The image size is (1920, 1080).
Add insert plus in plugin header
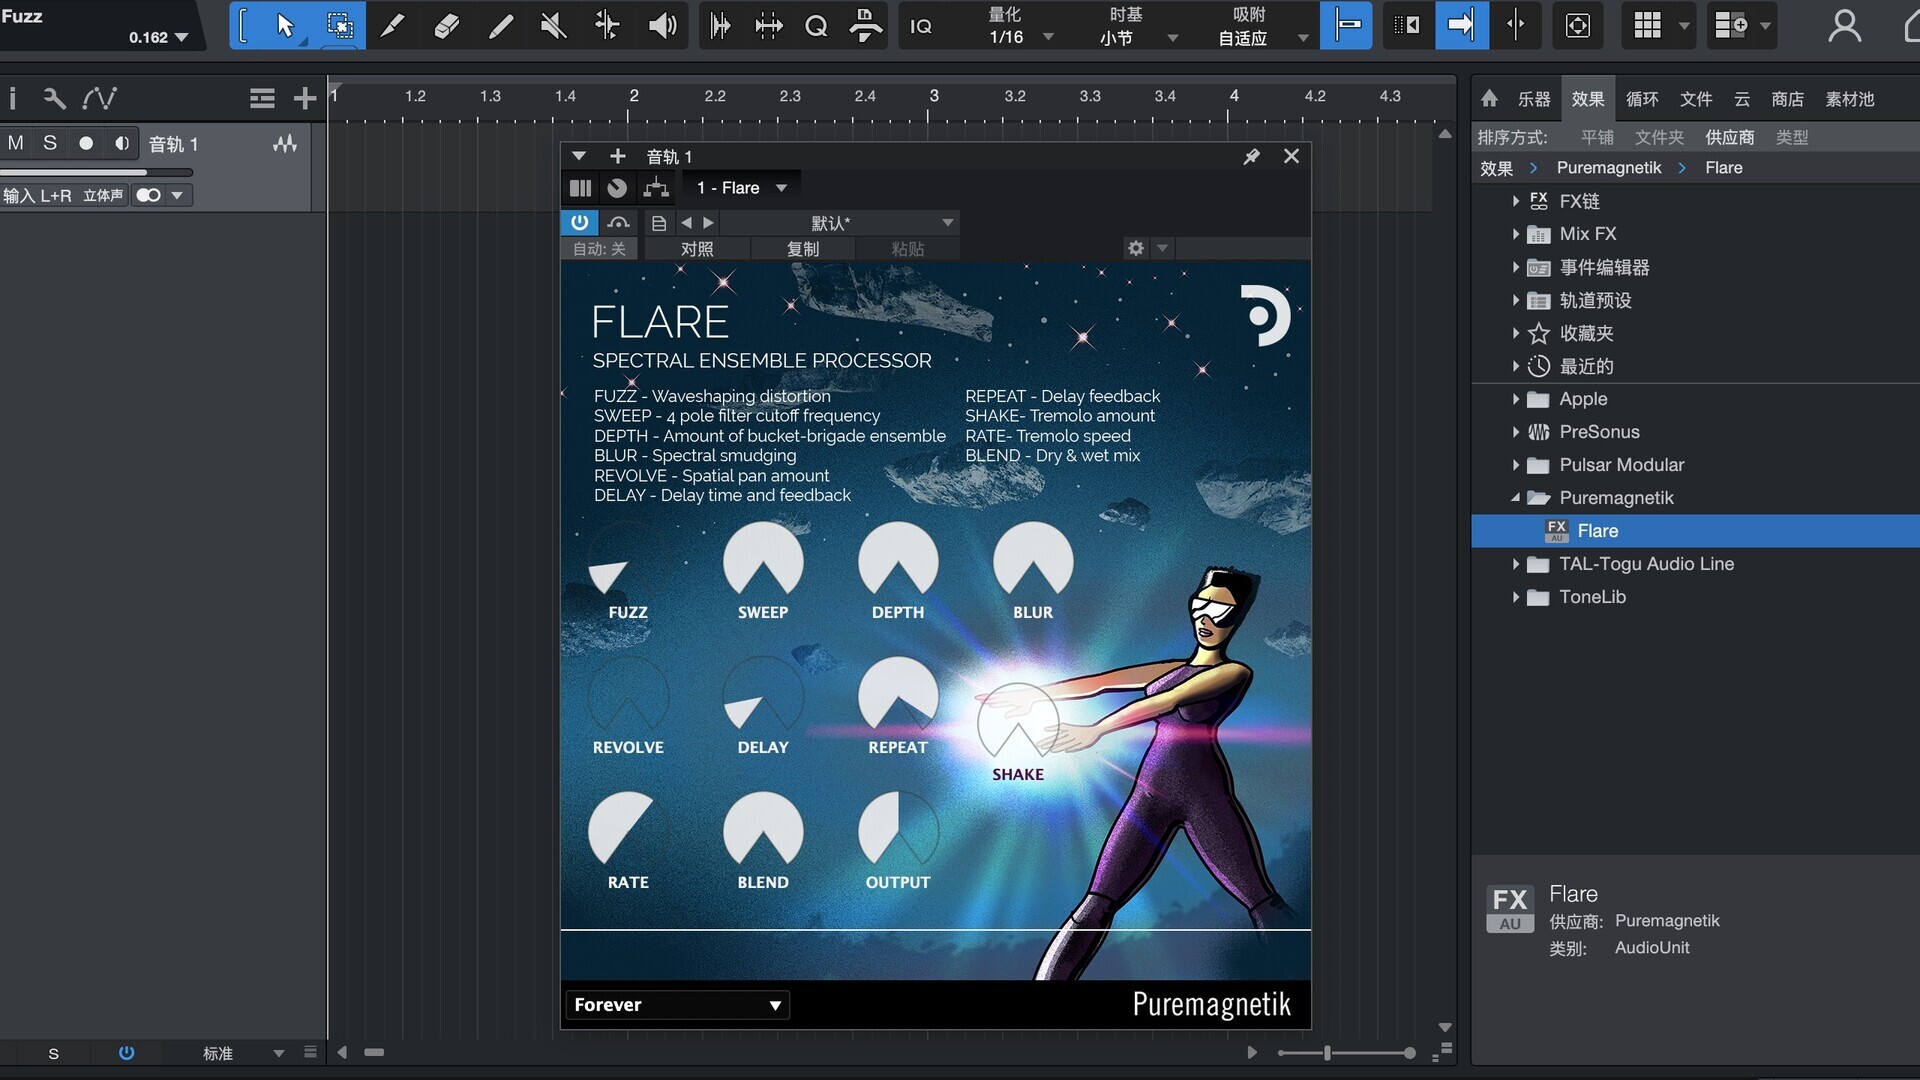coord(618,156)
